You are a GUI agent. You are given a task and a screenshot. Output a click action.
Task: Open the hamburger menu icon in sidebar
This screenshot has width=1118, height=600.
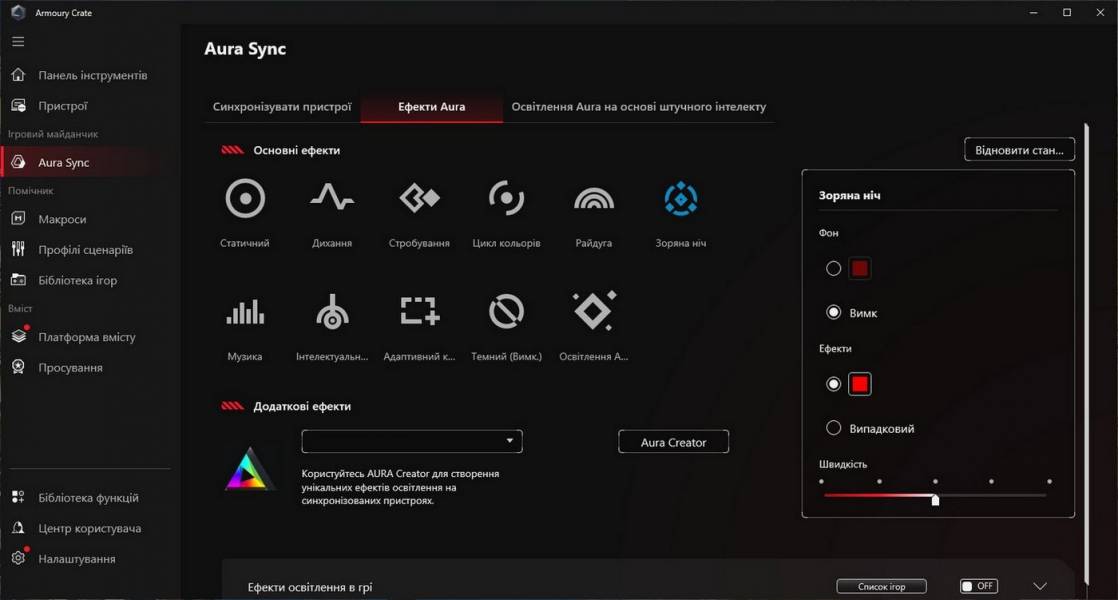(x=18, y=41)
